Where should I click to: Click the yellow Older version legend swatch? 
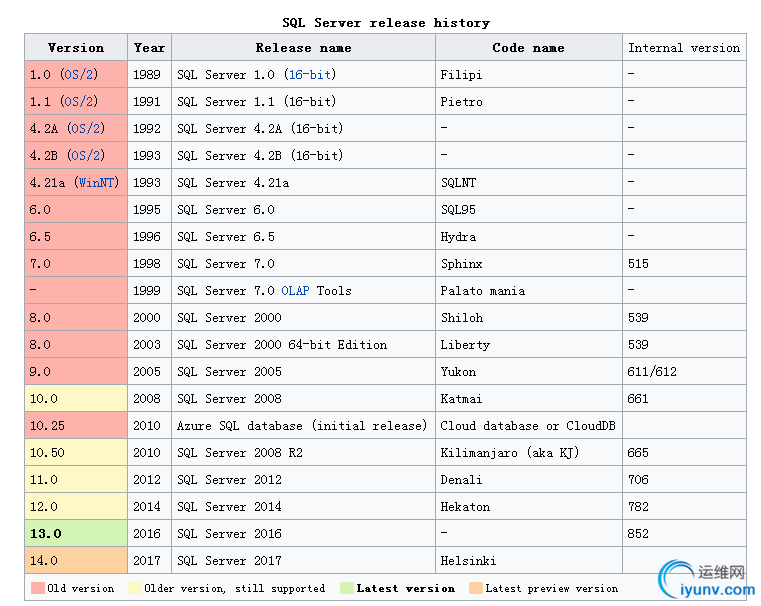[x=135, y=588]
